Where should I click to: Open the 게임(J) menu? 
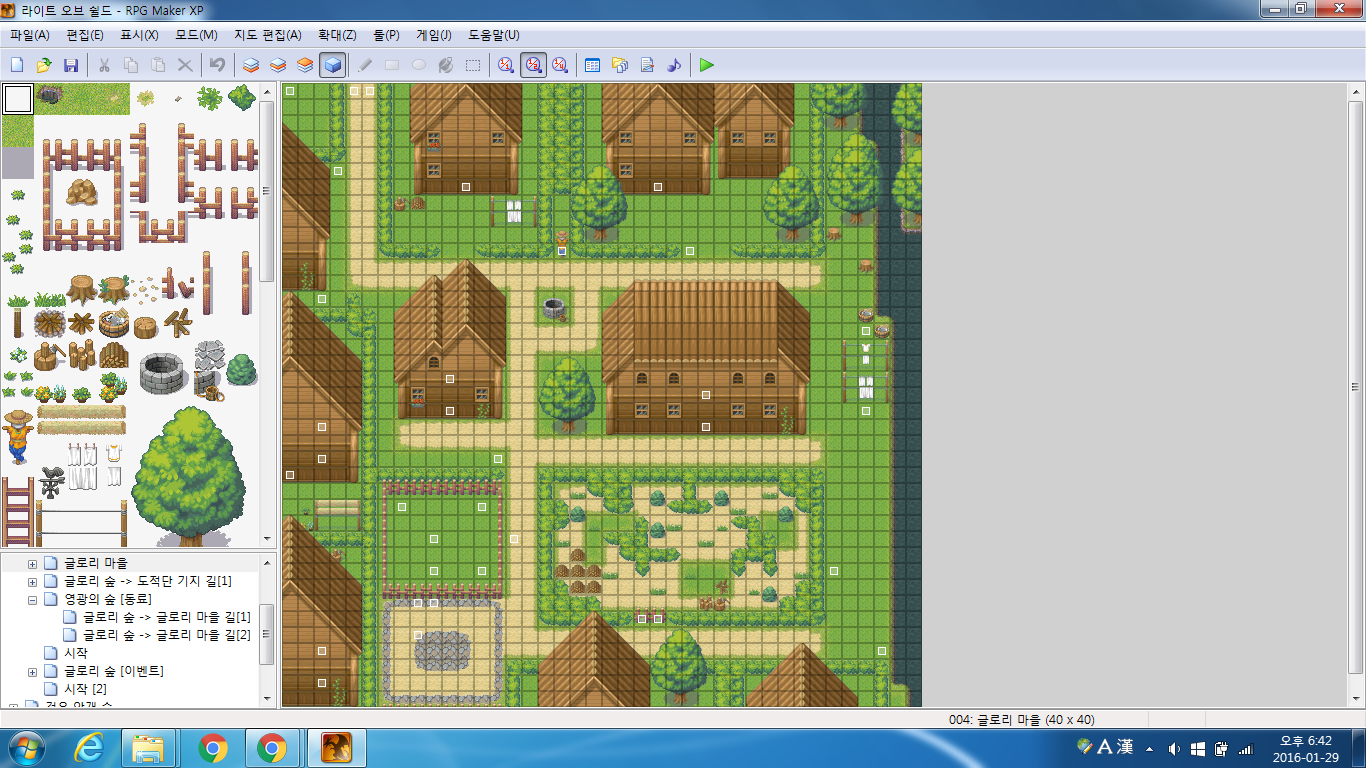(x=433, y=35)
